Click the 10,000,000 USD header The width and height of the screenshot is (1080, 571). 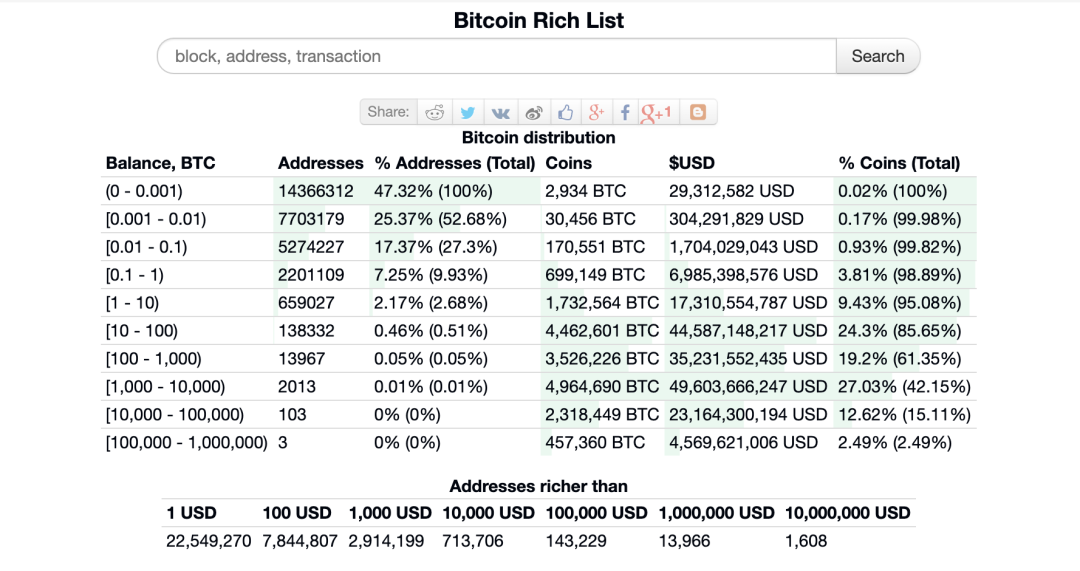click(847, 513)
